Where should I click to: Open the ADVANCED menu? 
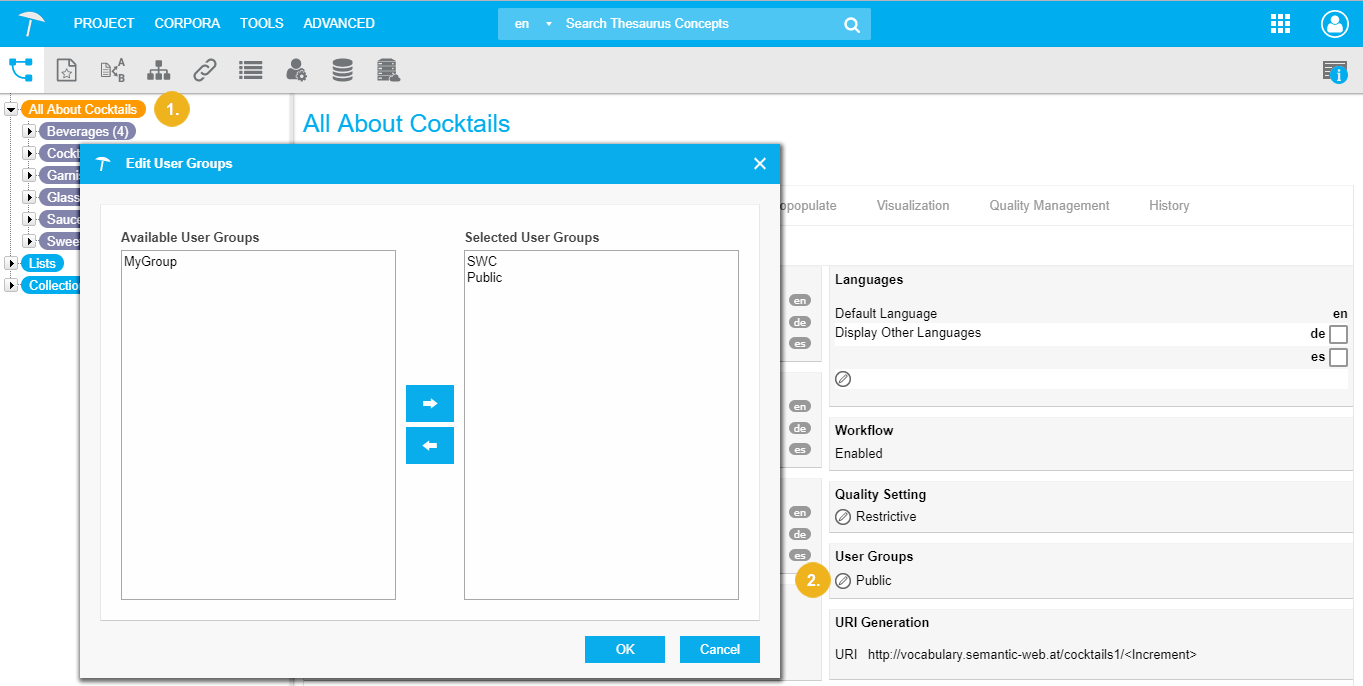pyautogui.click(x=339, y=23)
